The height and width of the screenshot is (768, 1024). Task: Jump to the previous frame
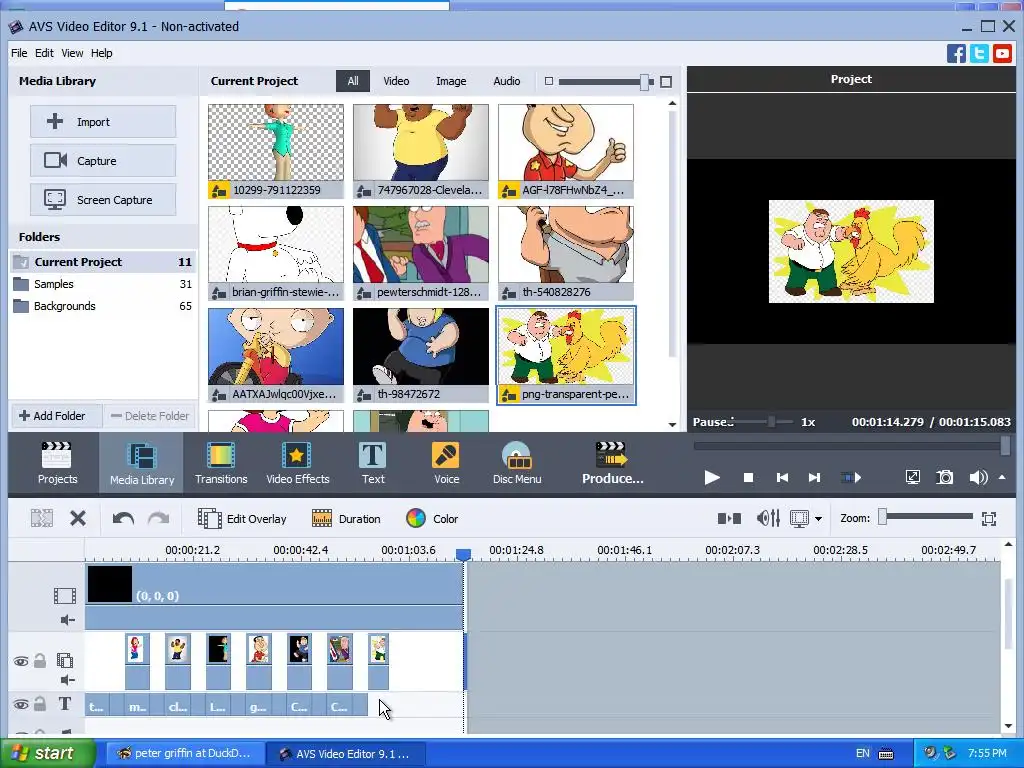(x=782, y=477)
